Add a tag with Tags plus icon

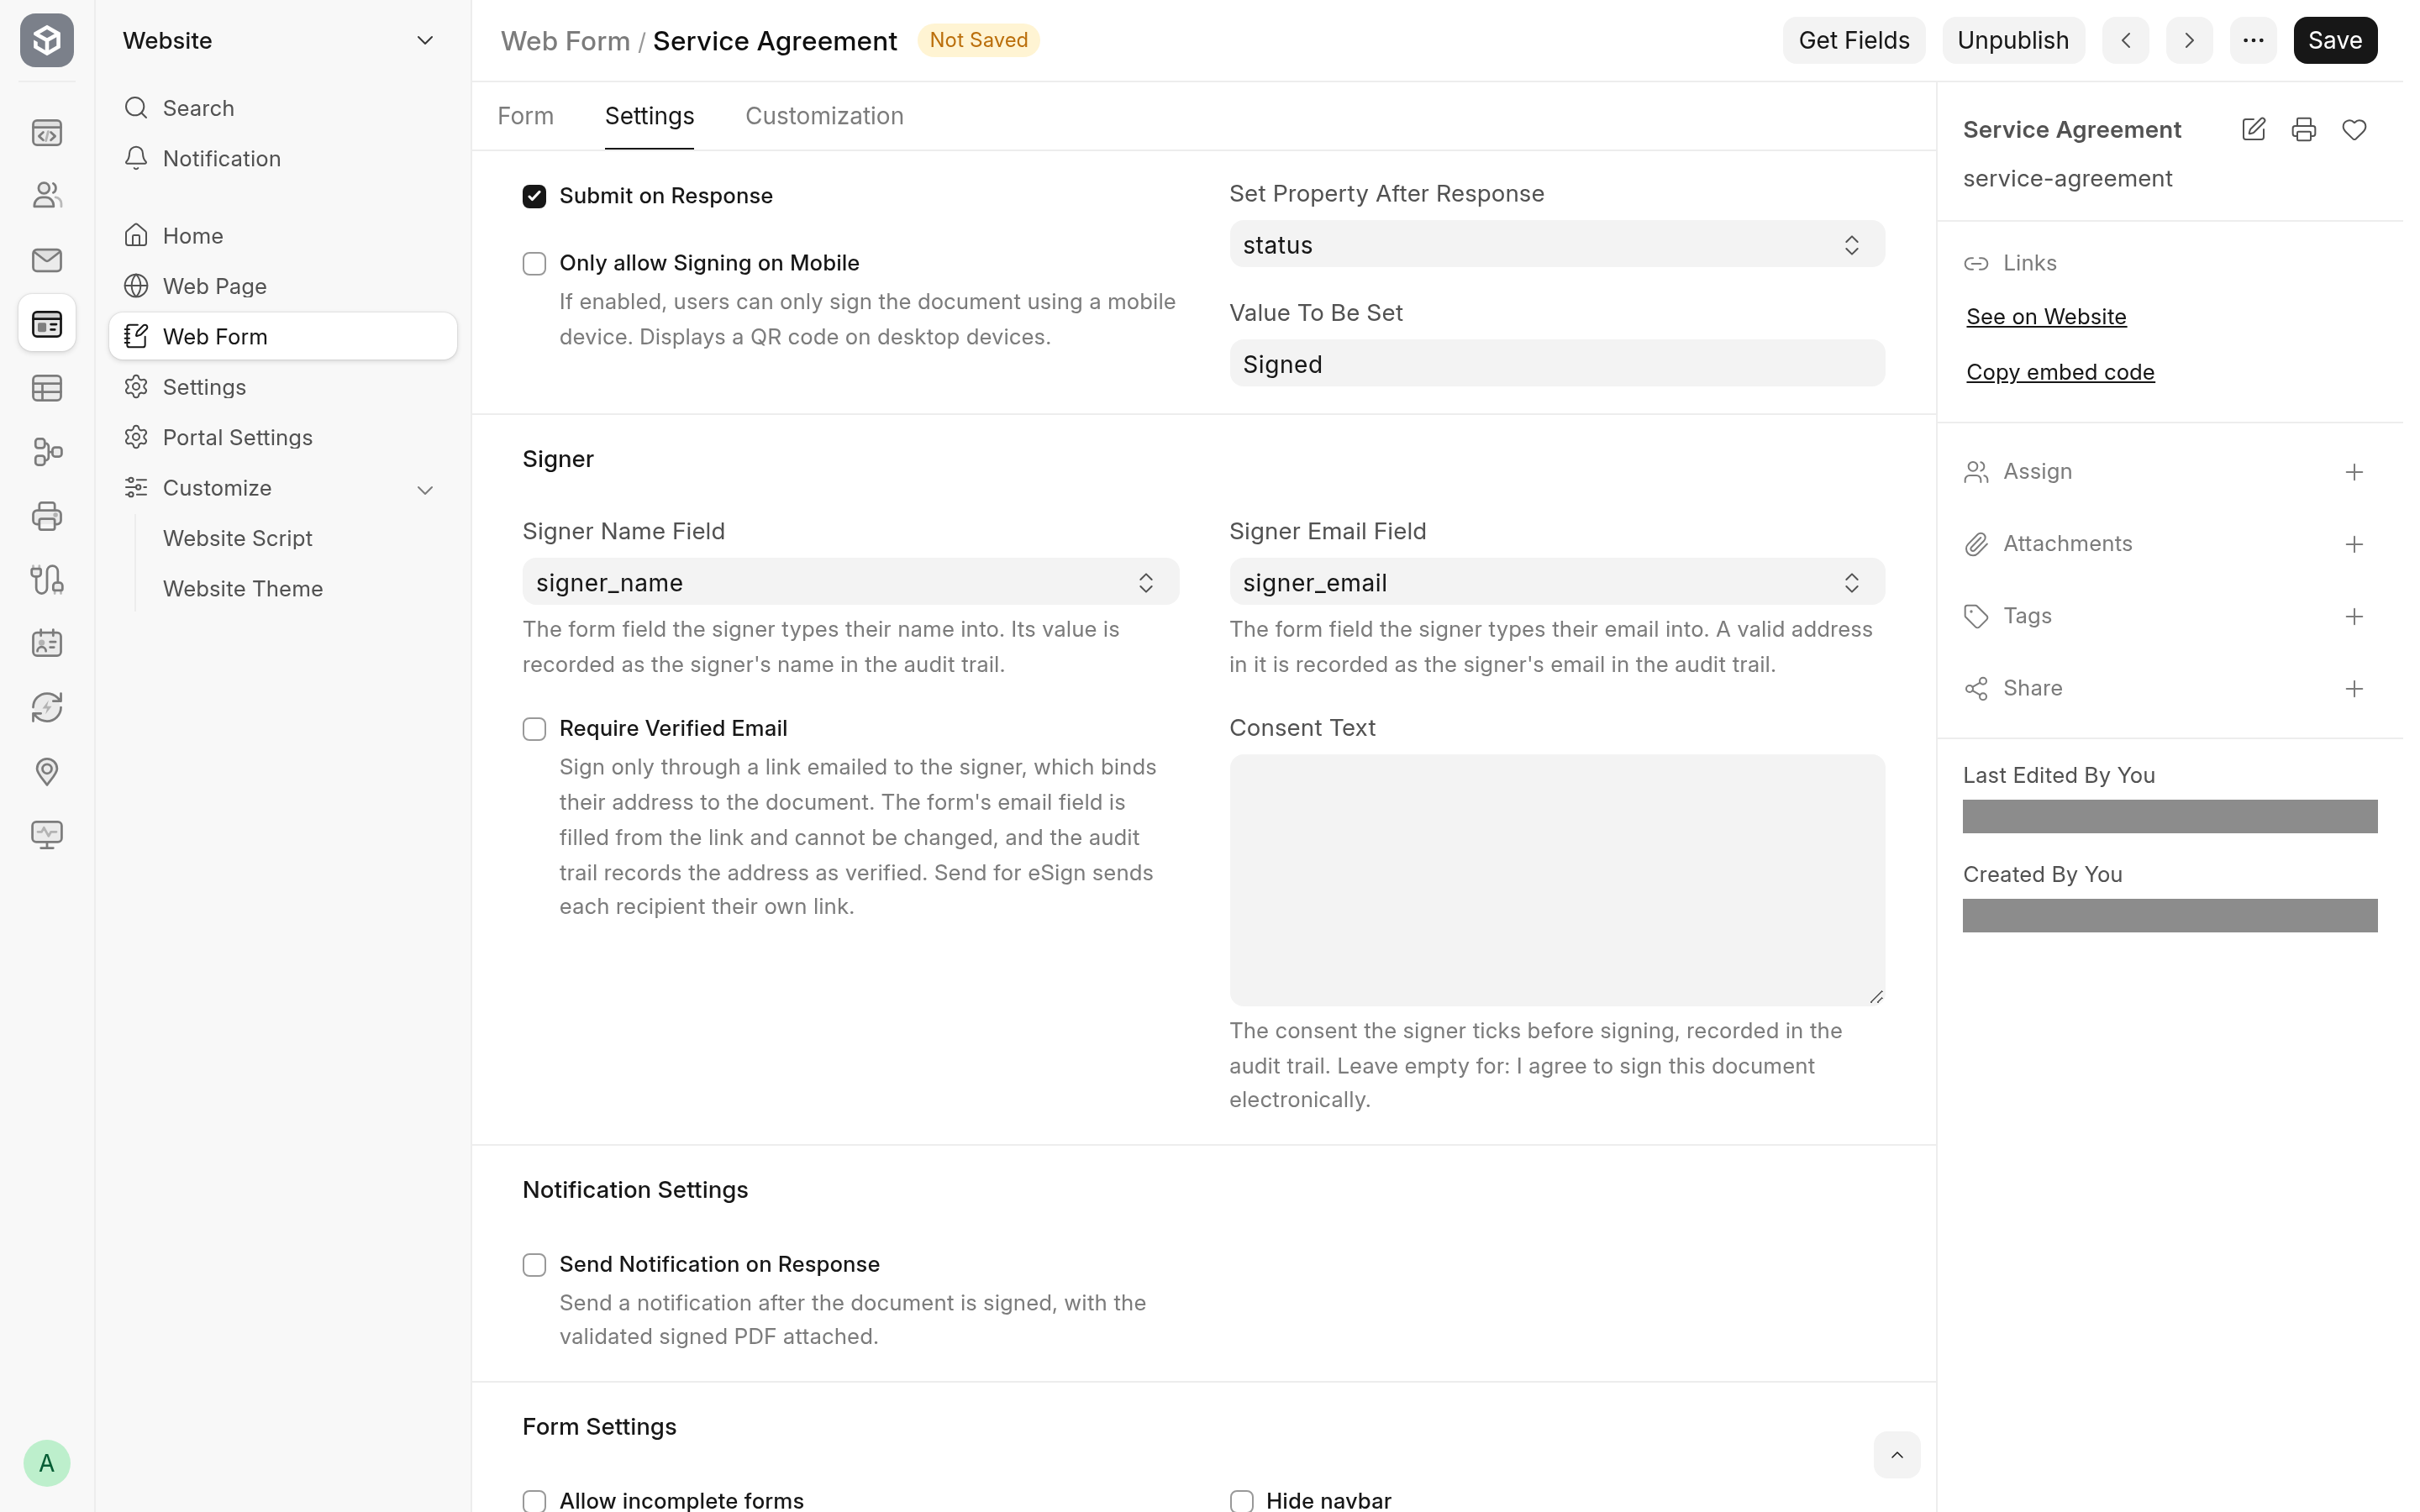pos(2354,616)
